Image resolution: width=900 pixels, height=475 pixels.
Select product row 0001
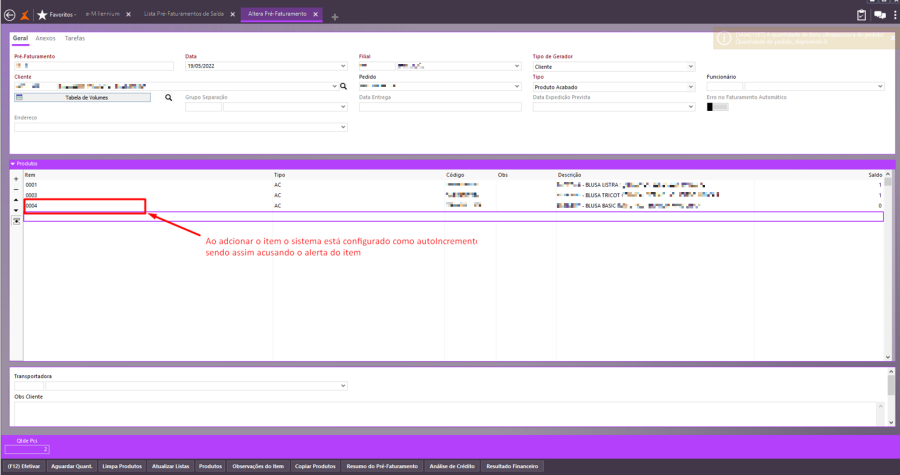pos(453,185)
